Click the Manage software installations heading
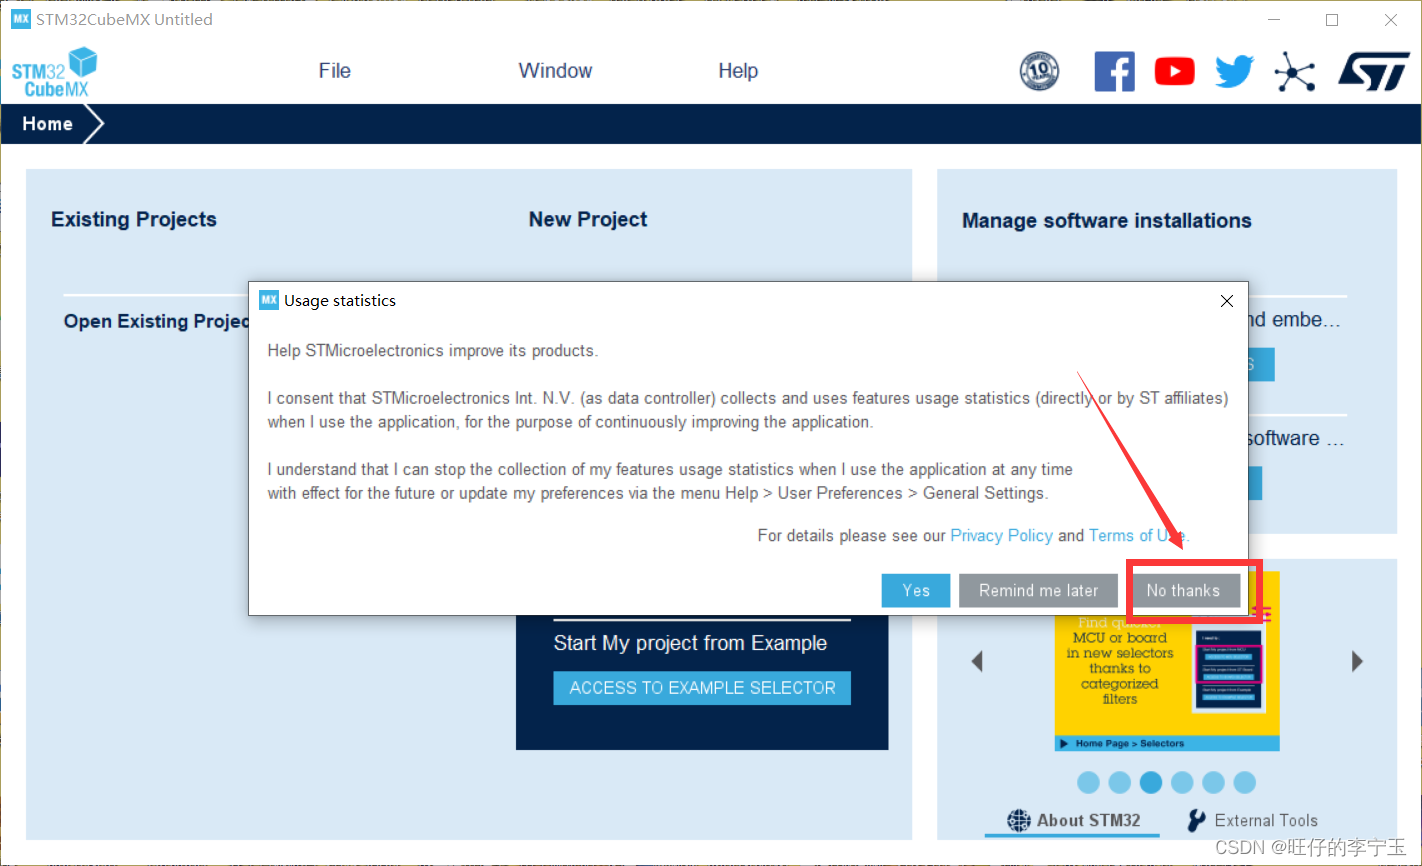The width and height of the screenshot is (1422, 866). (x=1107, y=221)
